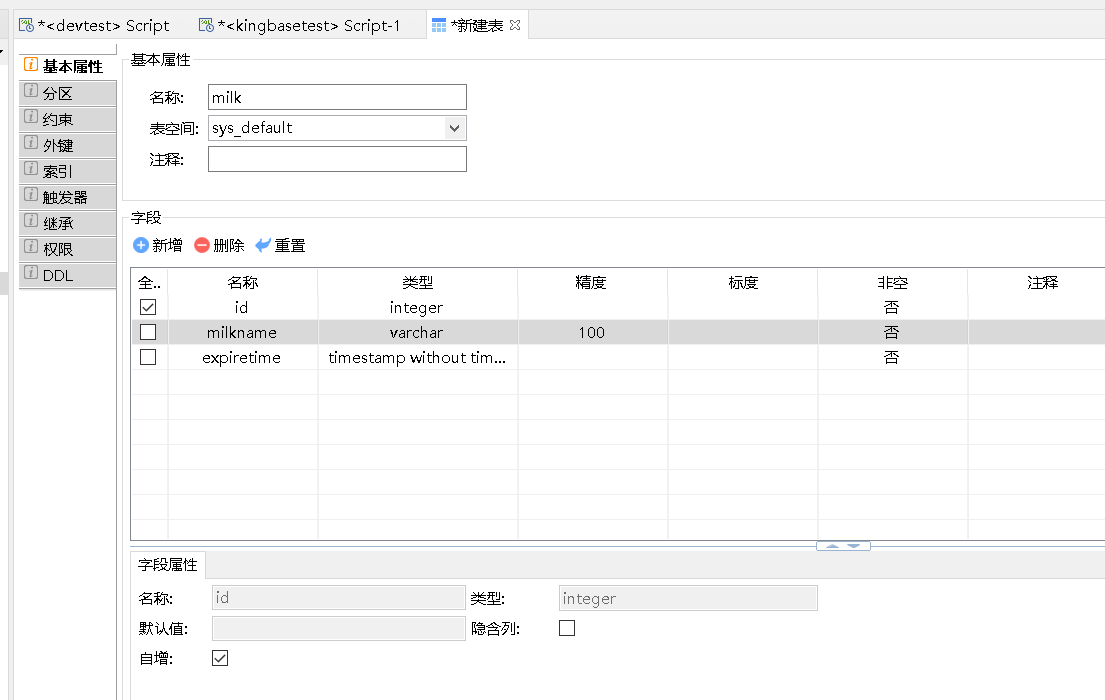Open the 约束 section icon
The image size is (1105, 700).
31,118
